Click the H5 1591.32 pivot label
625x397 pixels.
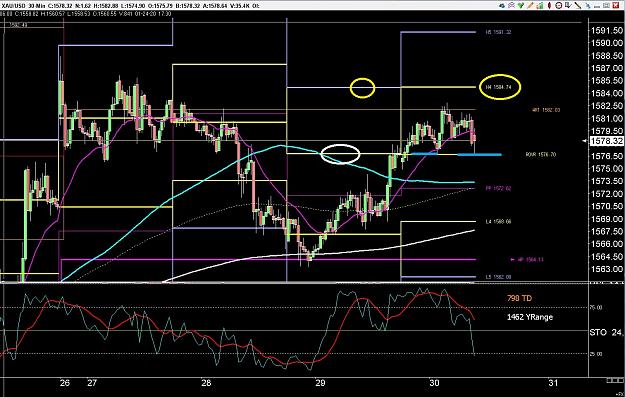[x=498, y=32]
